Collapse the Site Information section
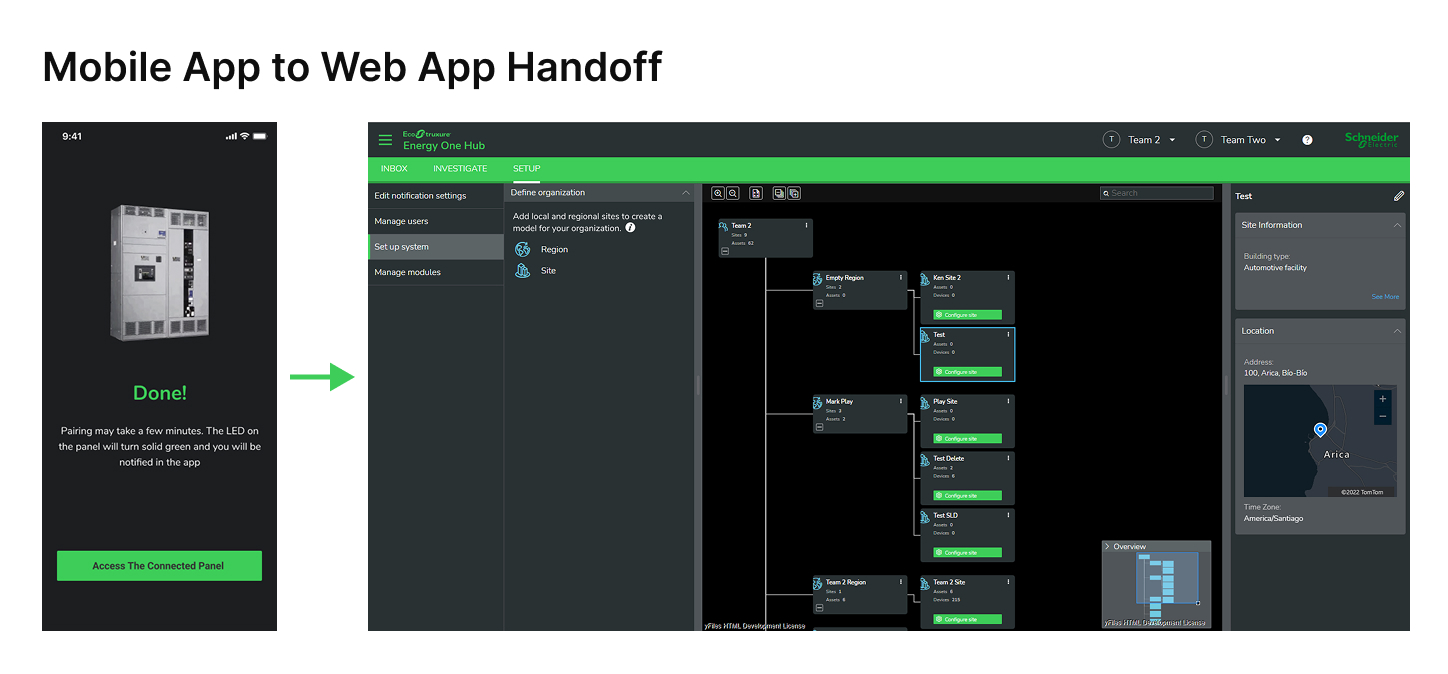This screenshot has height=674, width=1448. (1396, 225)
